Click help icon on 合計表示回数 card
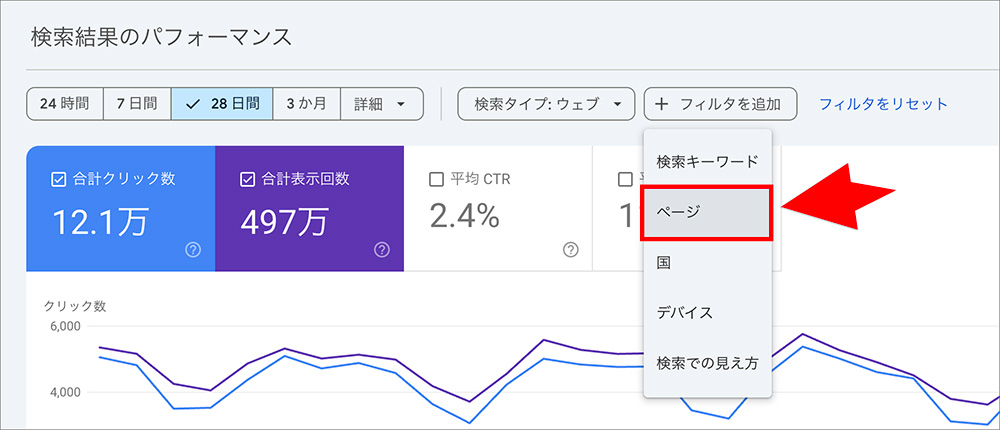Screen dimensions: 1000x430 coord(381,250)
